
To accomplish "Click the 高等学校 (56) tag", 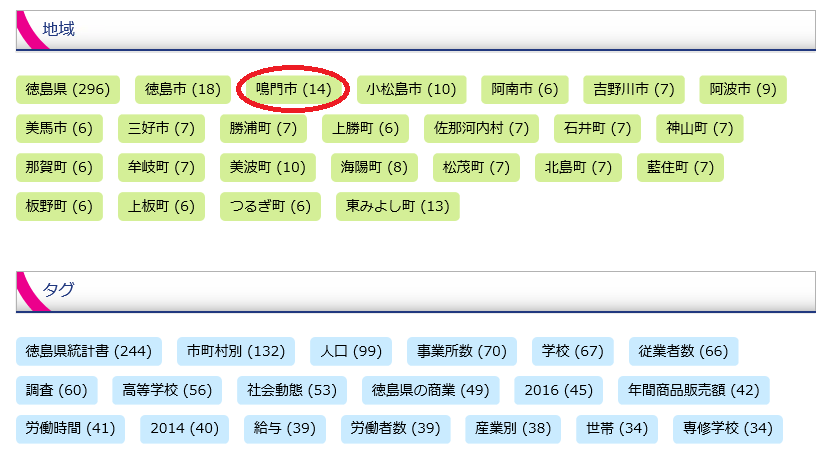I will pos(167,390).
